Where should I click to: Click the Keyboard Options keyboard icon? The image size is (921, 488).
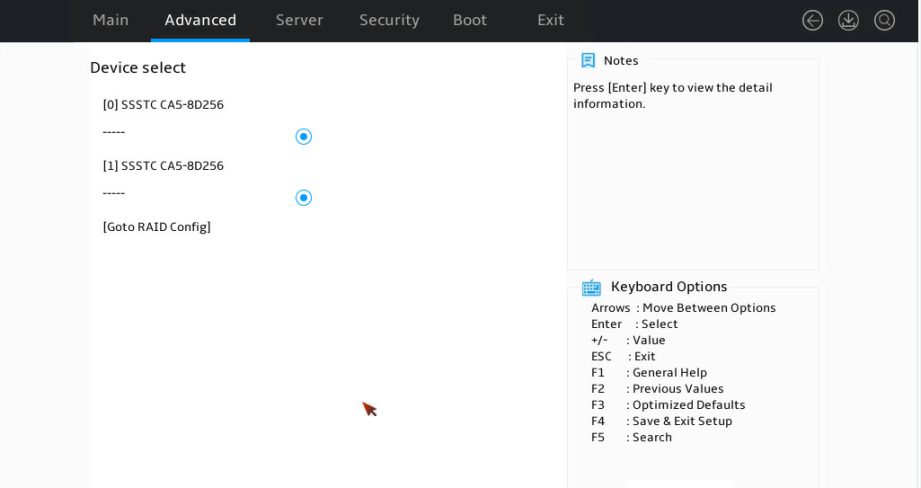(x=591, y=287)
